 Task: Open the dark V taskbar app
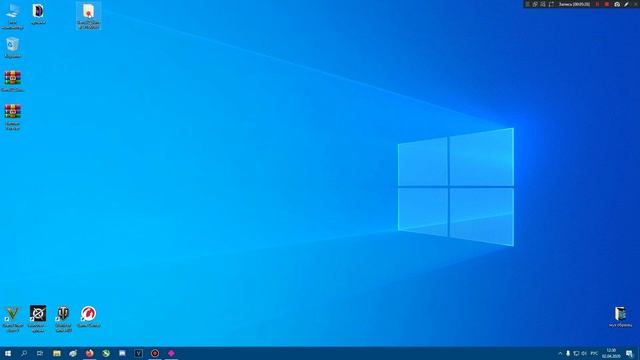(138, 353)
